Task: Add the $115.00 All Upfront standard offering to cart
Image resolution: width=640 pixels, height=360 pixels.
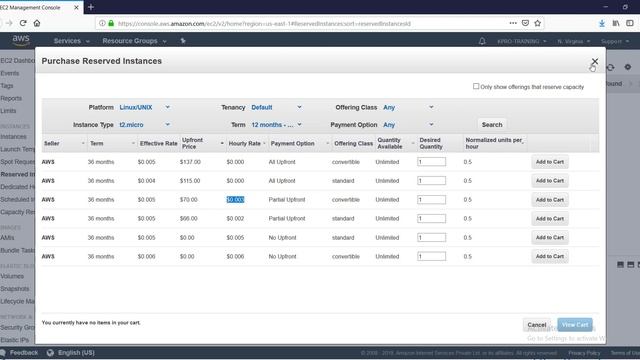Action: click(550, 181)
